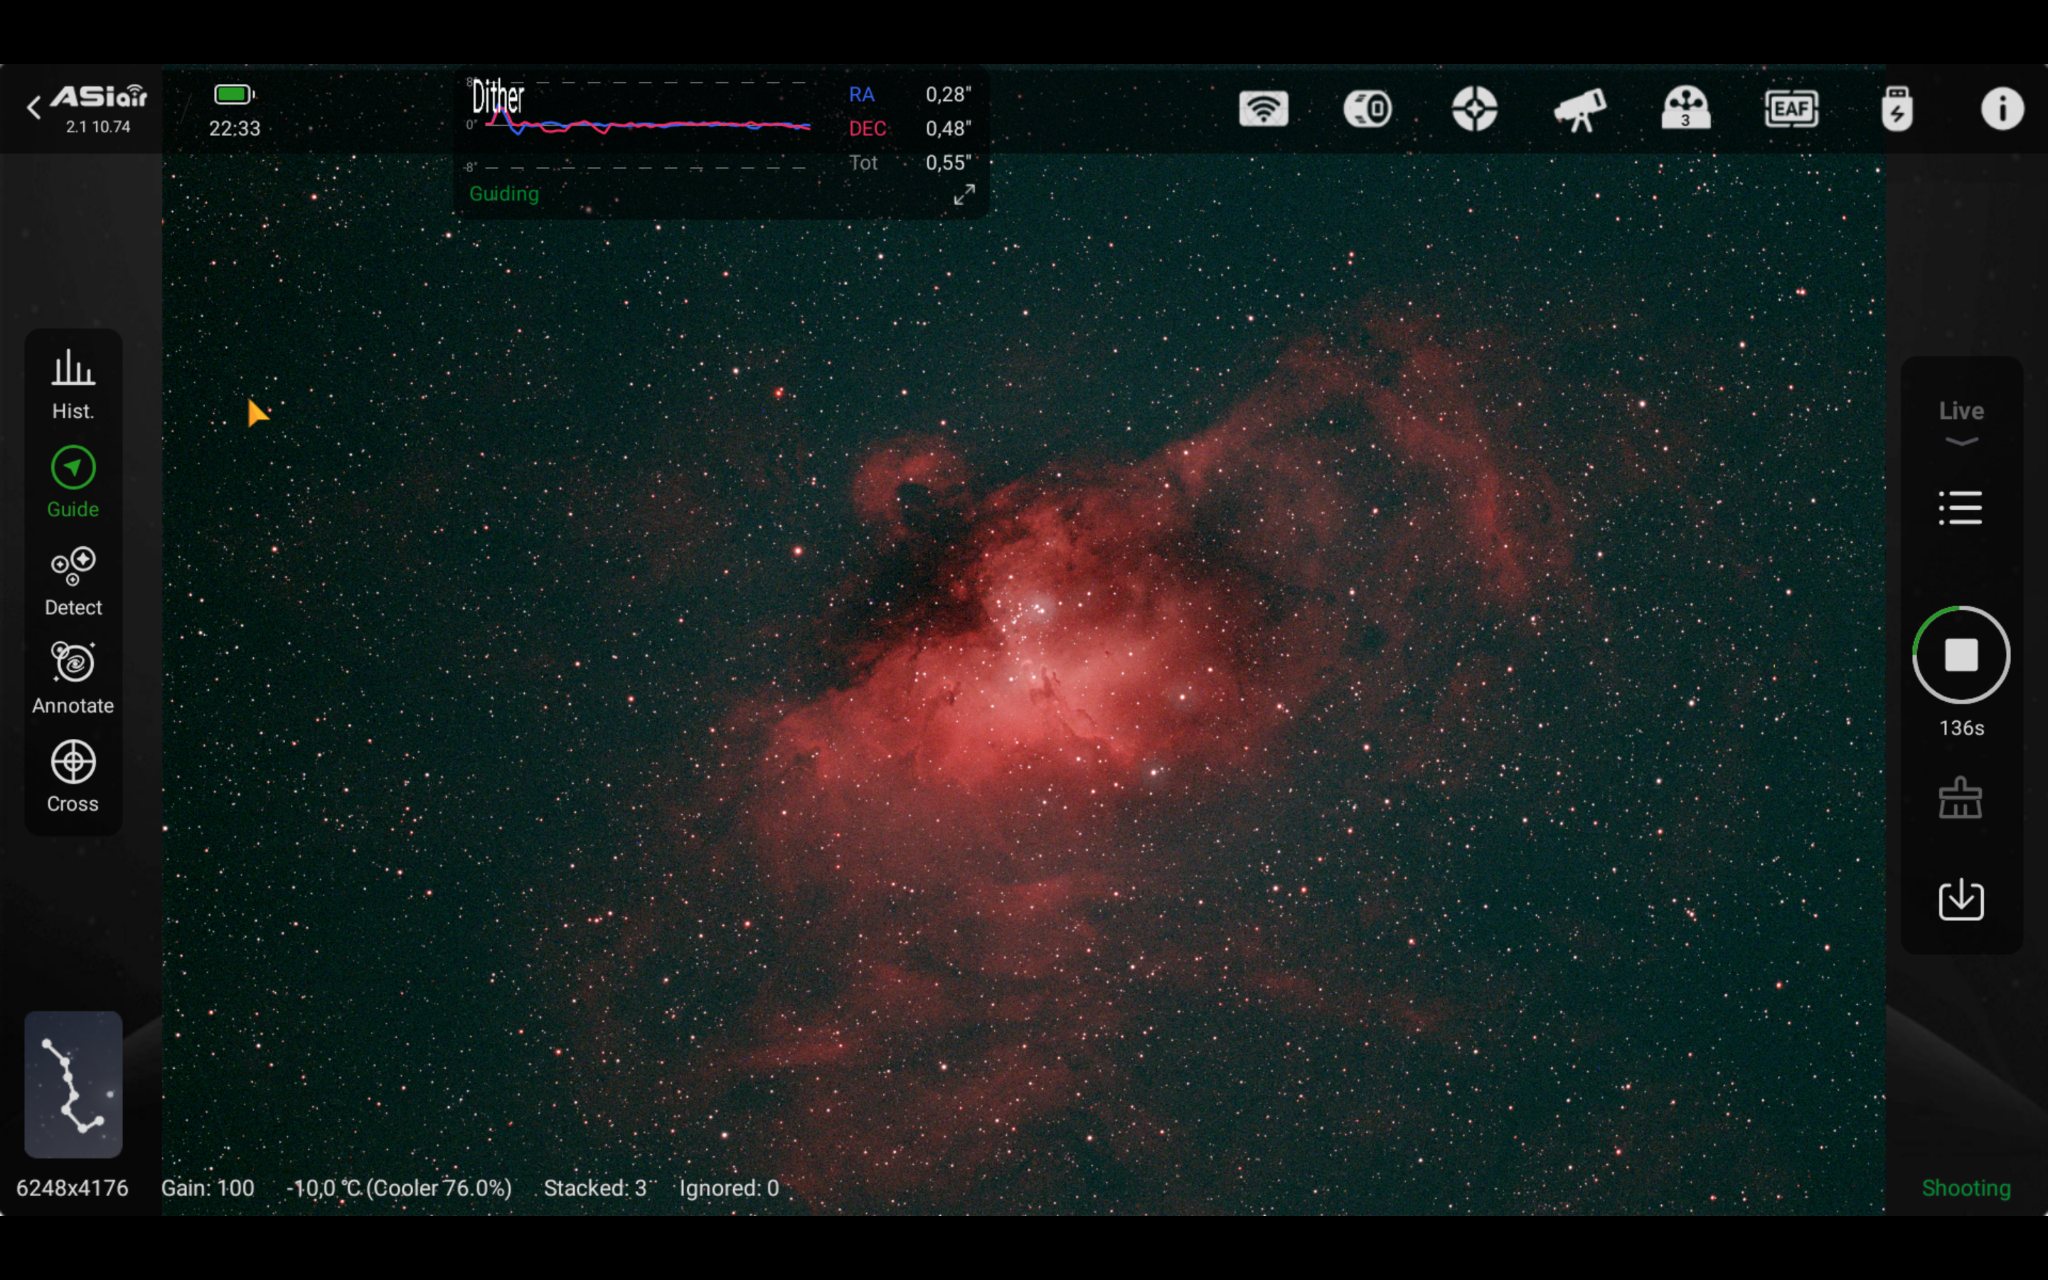Open the sky atlas constellation thumbnail
Screen dimensions: 2048x1280
point(73,1084)
